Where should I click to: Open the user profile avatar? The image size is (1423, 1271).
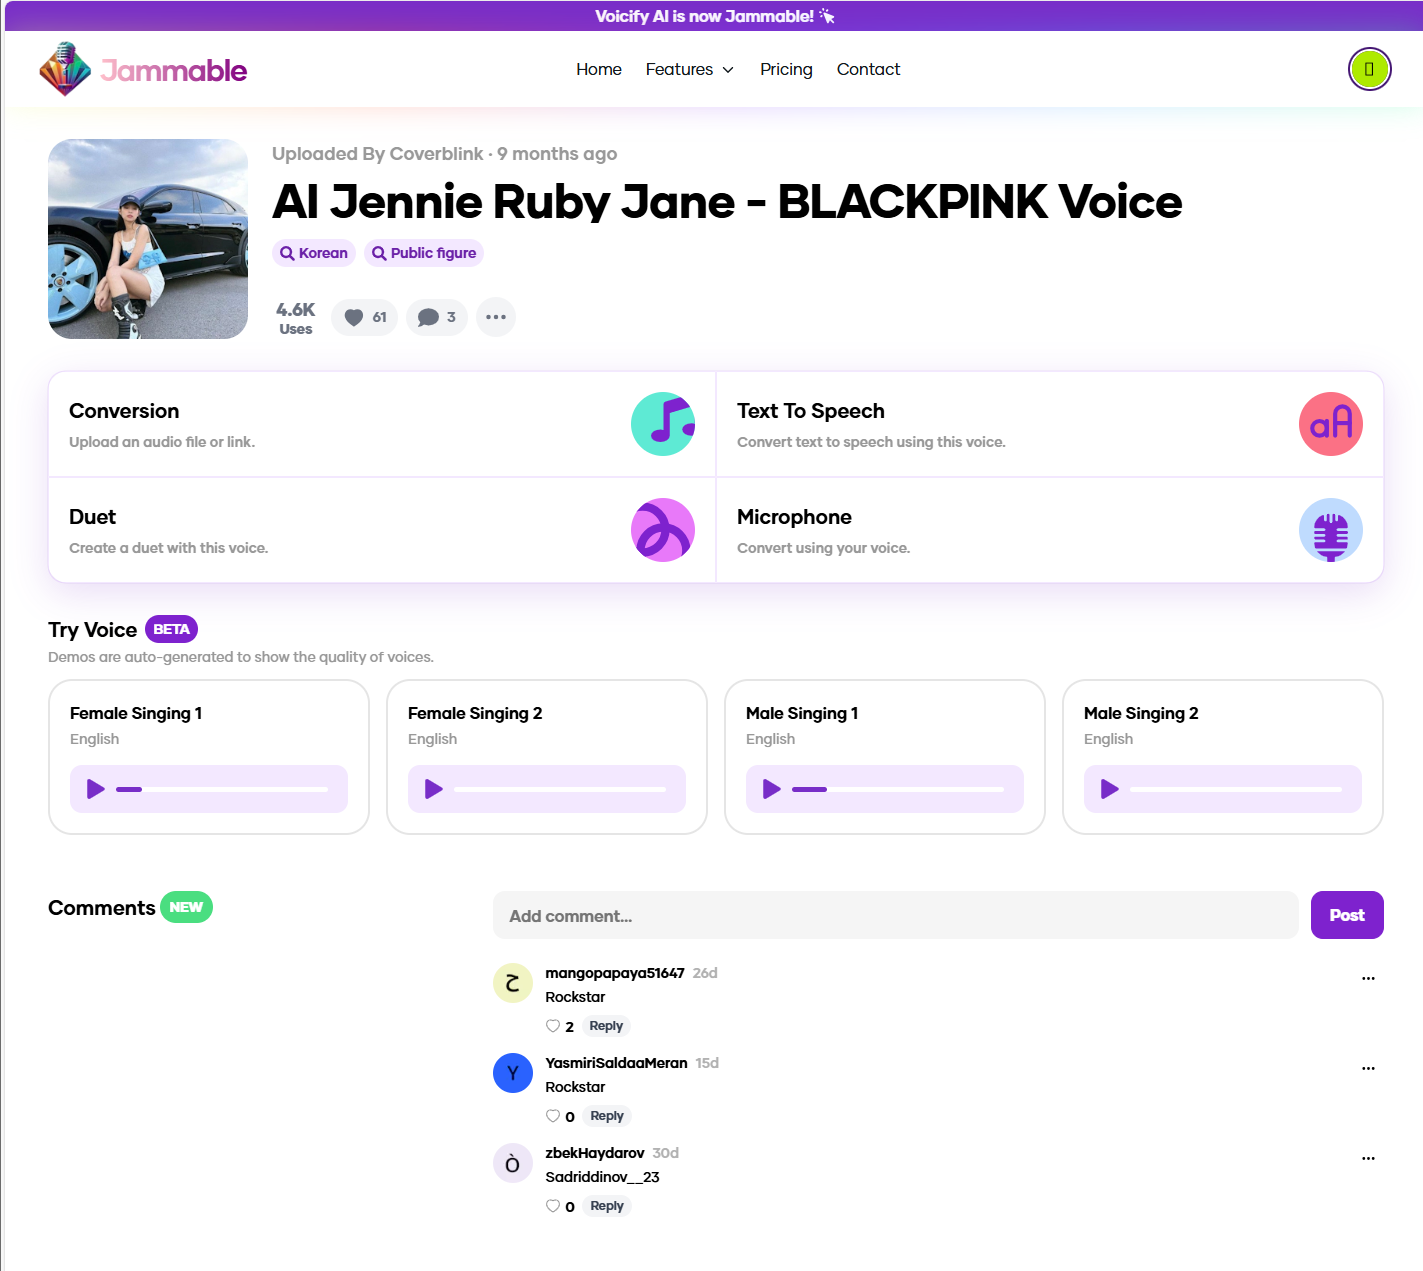coord(1369,69)
